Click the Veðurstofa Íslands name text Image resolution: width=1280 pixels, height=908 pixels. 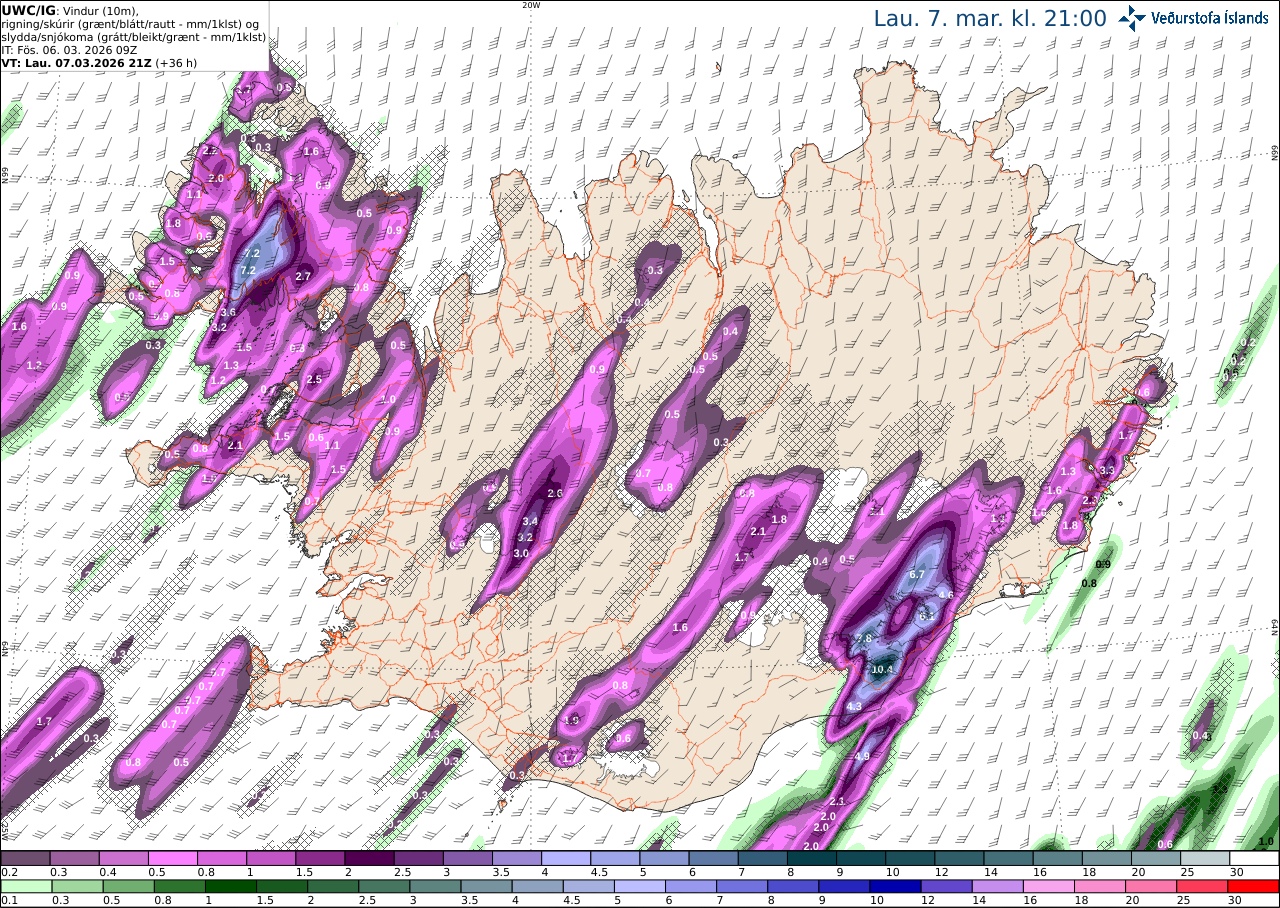click(1210, 18)
